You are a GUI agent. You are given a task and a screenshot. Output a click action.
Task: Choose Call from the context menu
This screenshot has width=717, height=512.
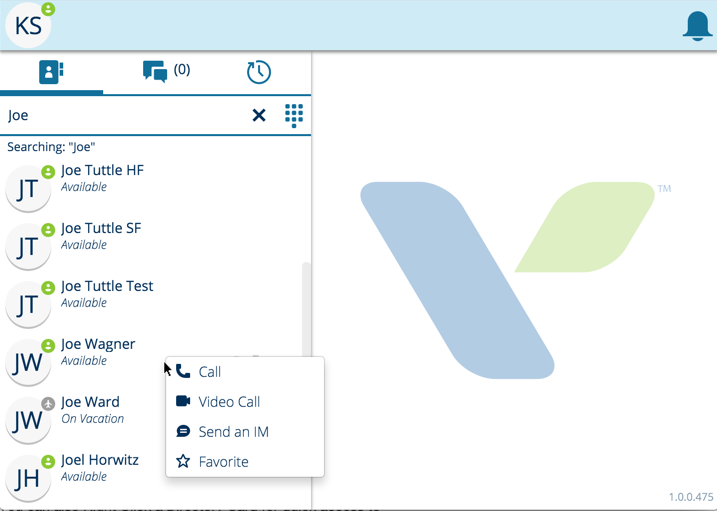tap(245, 372)
